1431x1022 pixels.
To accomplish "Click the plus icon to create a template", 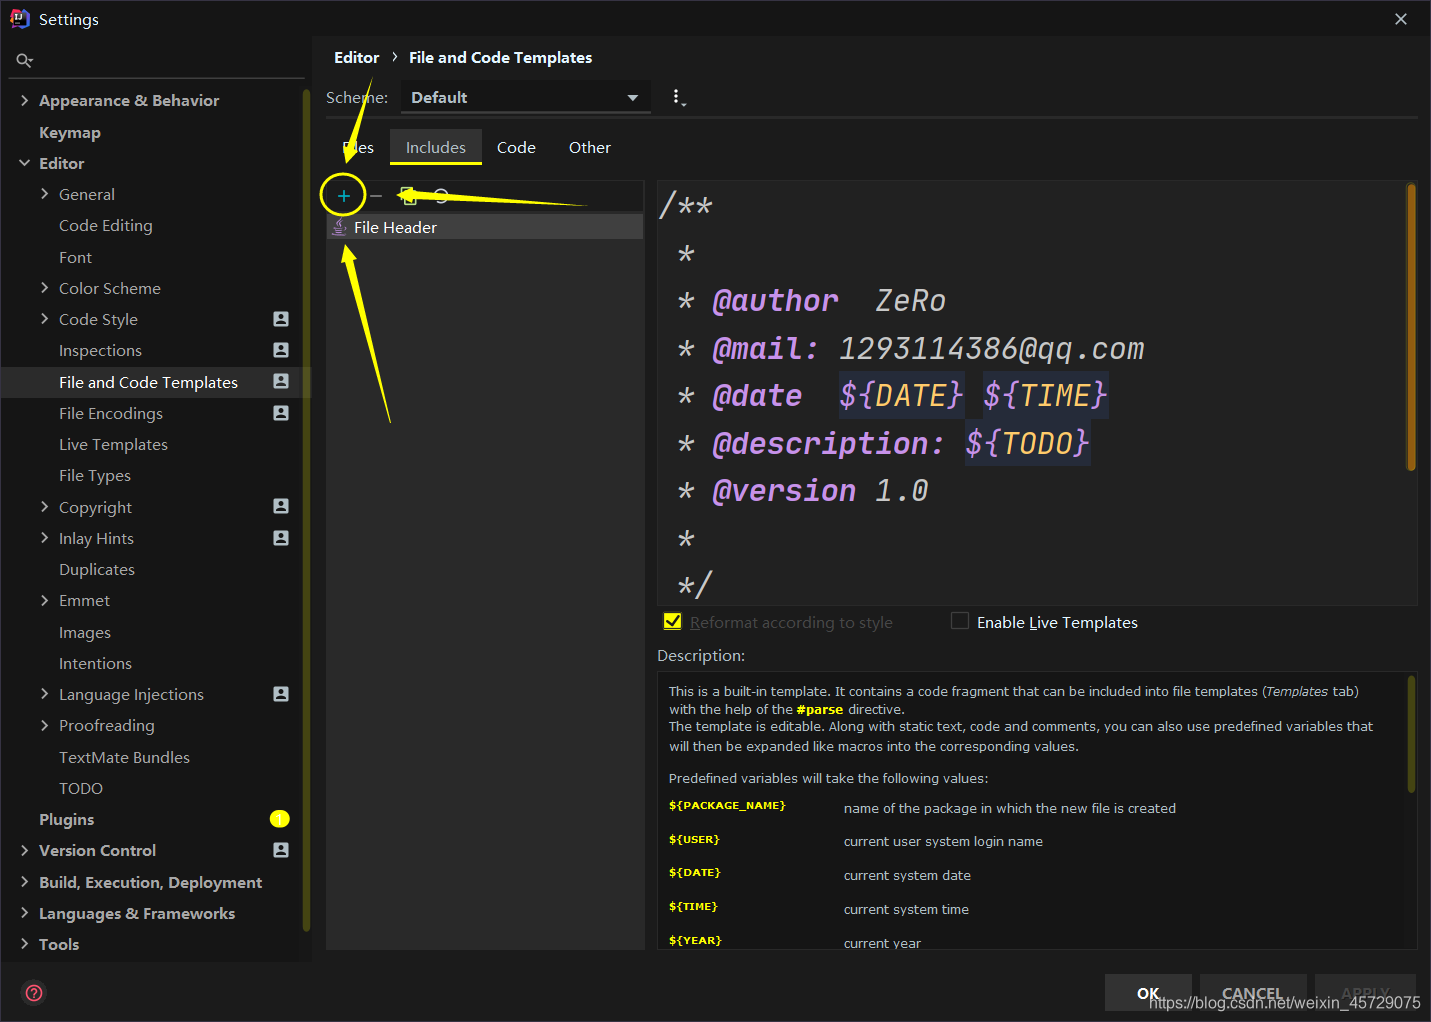I will (343, 196).
